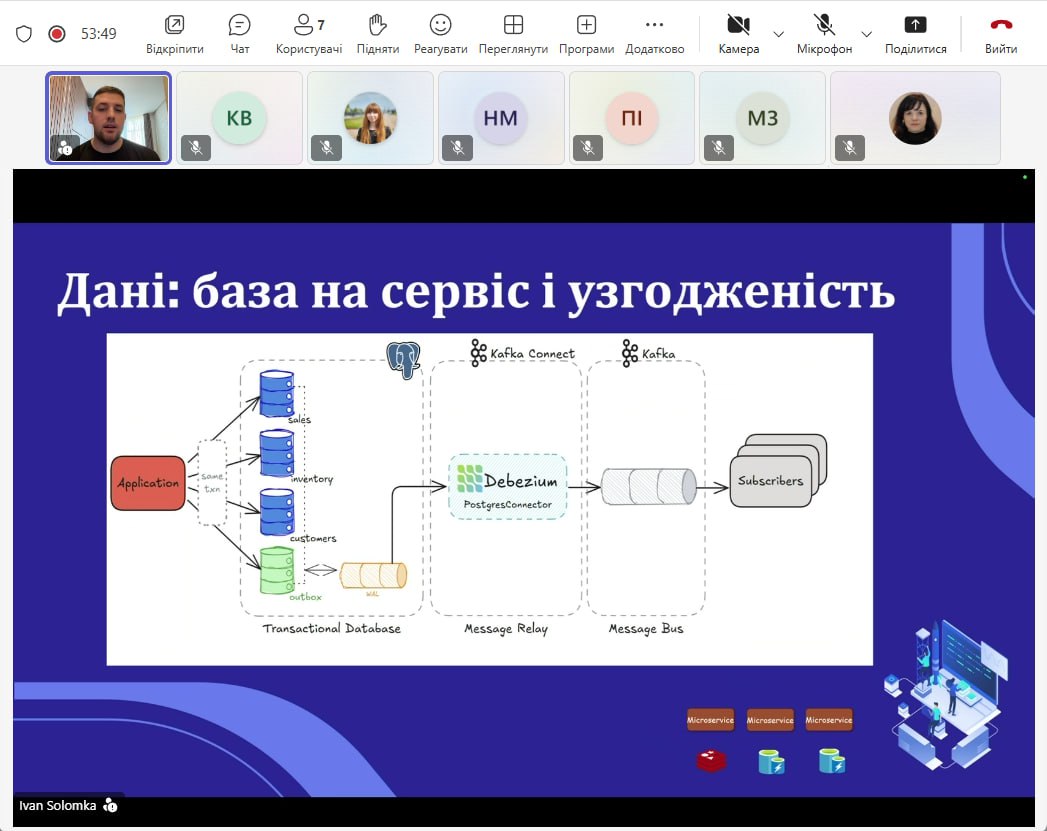Select the НМ participant tile
1047x831 pixels.
tap(500, 118)
